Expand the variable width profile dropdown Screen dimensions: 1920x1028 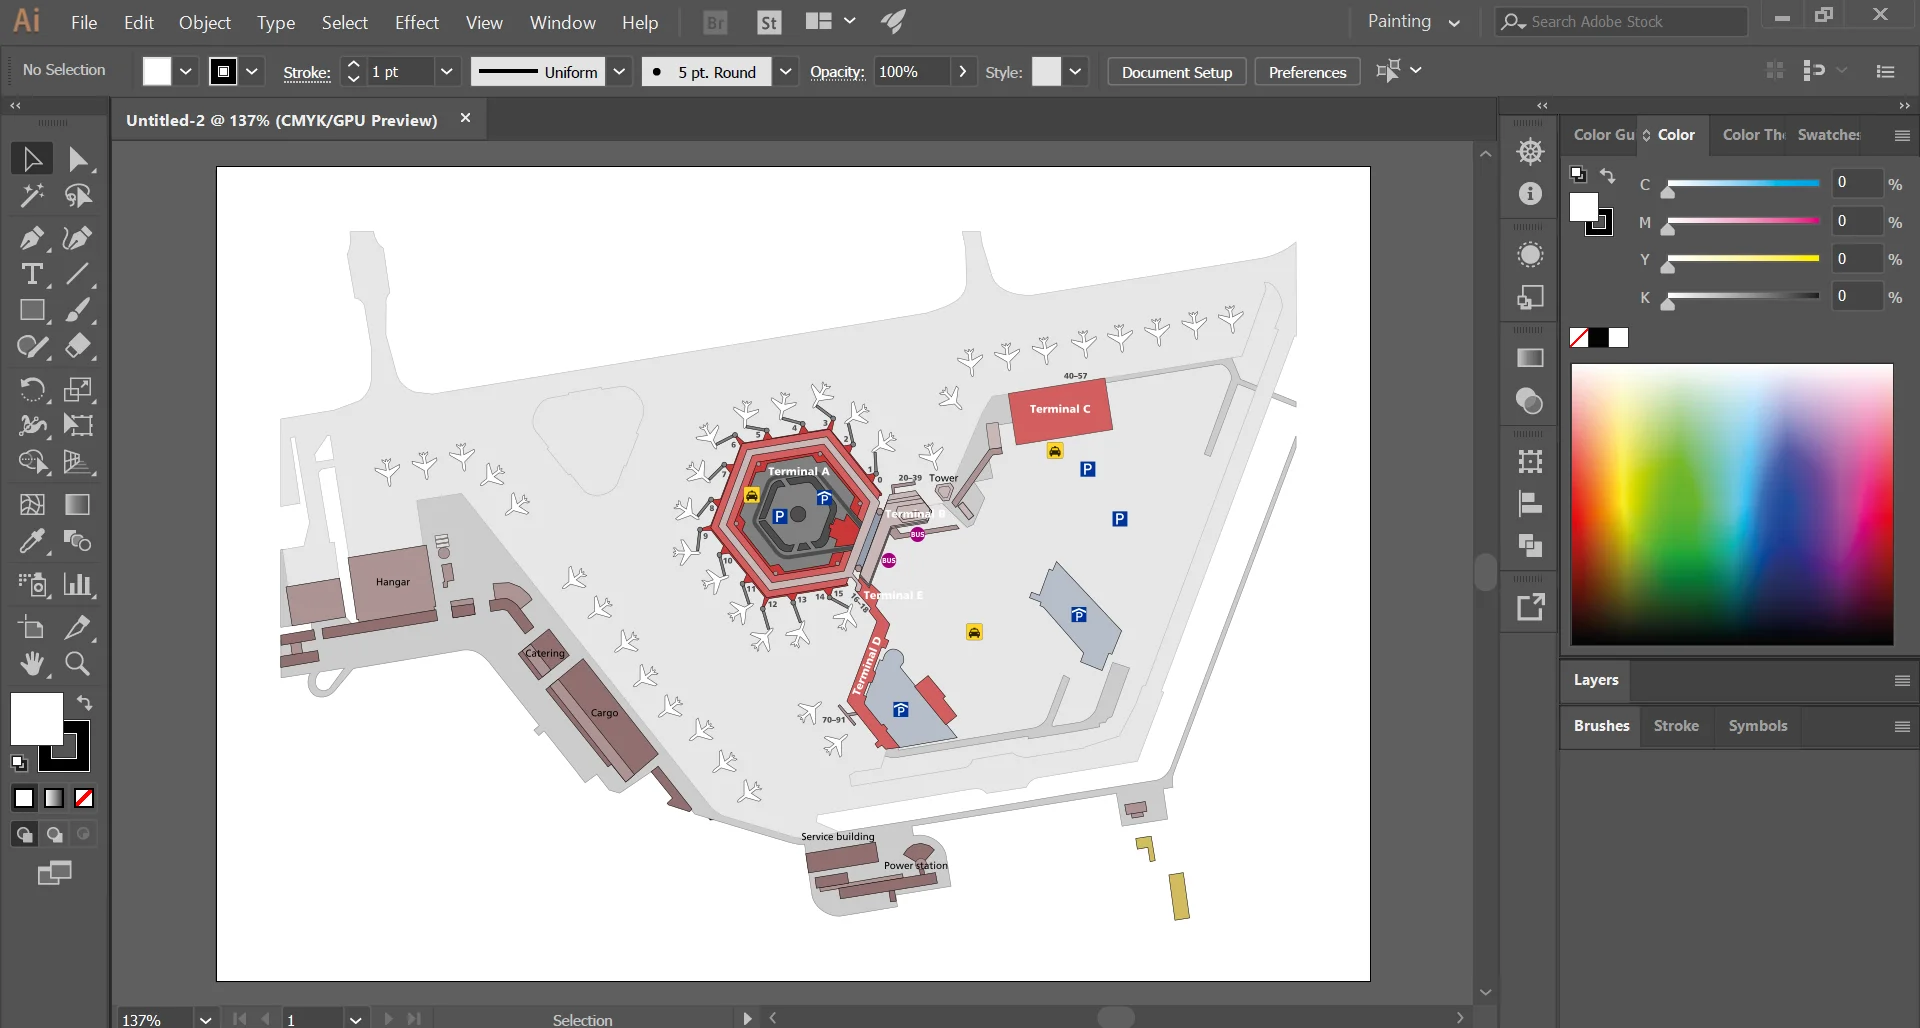click(620, 71)
